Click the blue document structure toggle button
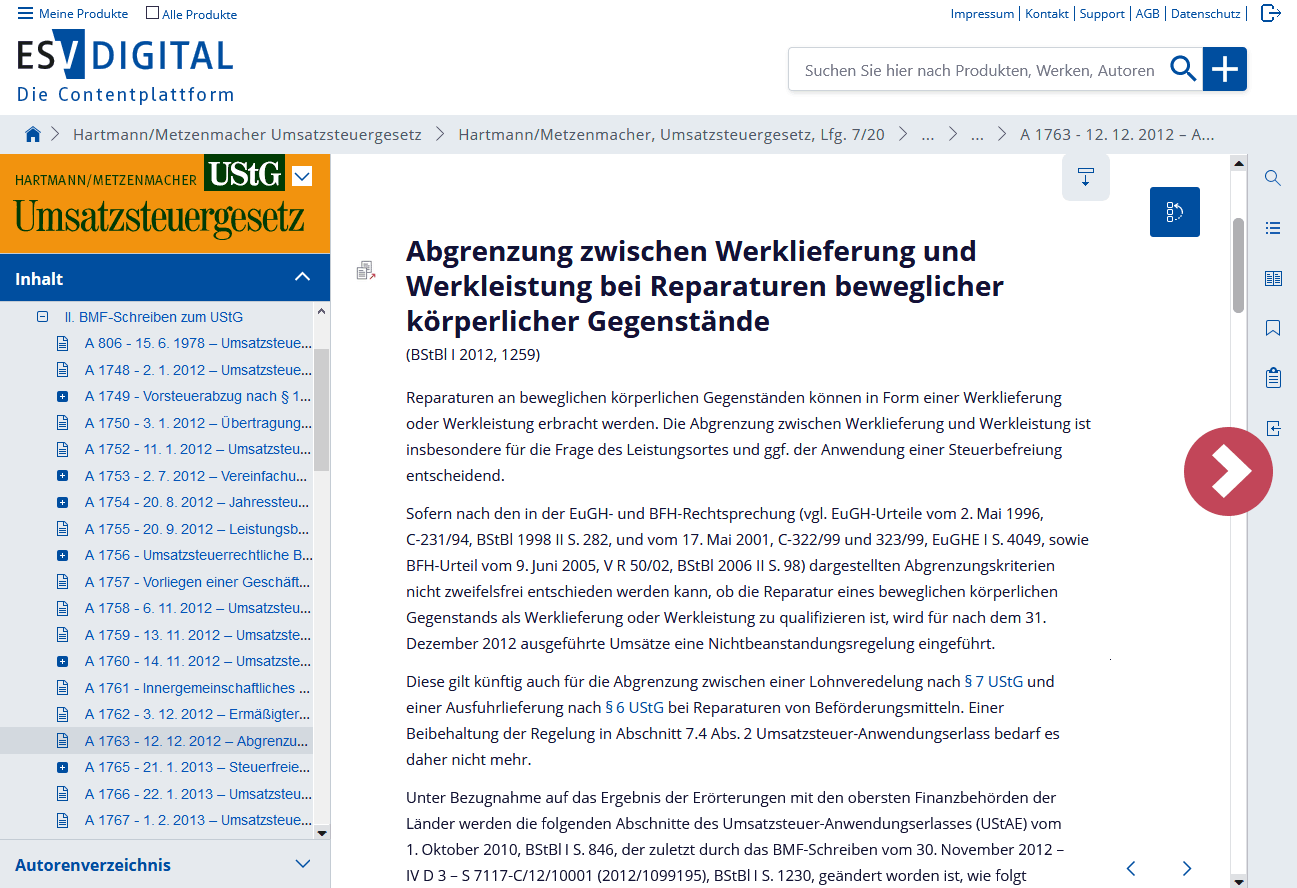1297x888 pixels. coord(1175,212)
